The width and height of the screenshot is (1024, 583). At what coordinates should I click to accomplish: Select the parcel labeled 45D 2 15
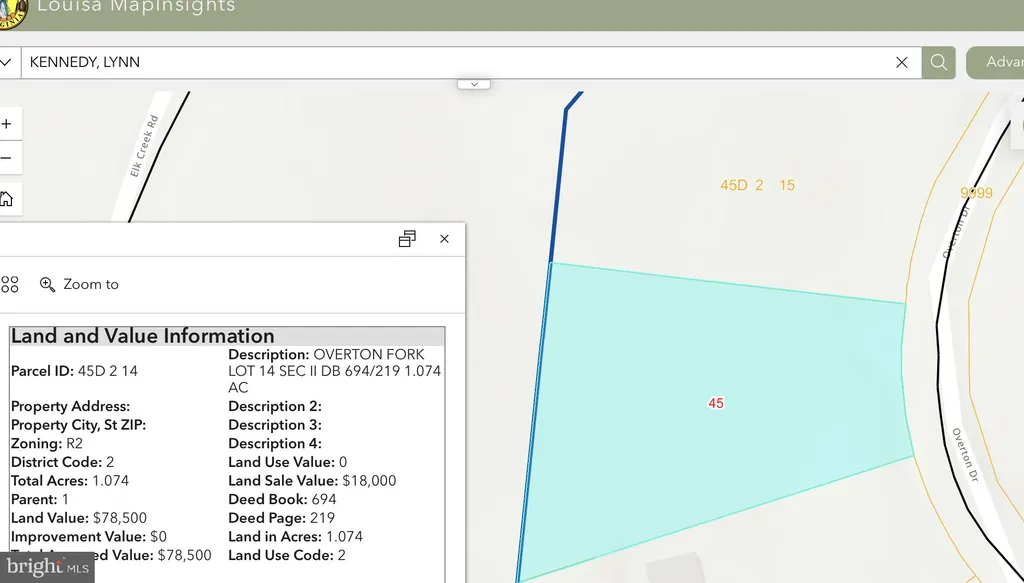point(758,185)
